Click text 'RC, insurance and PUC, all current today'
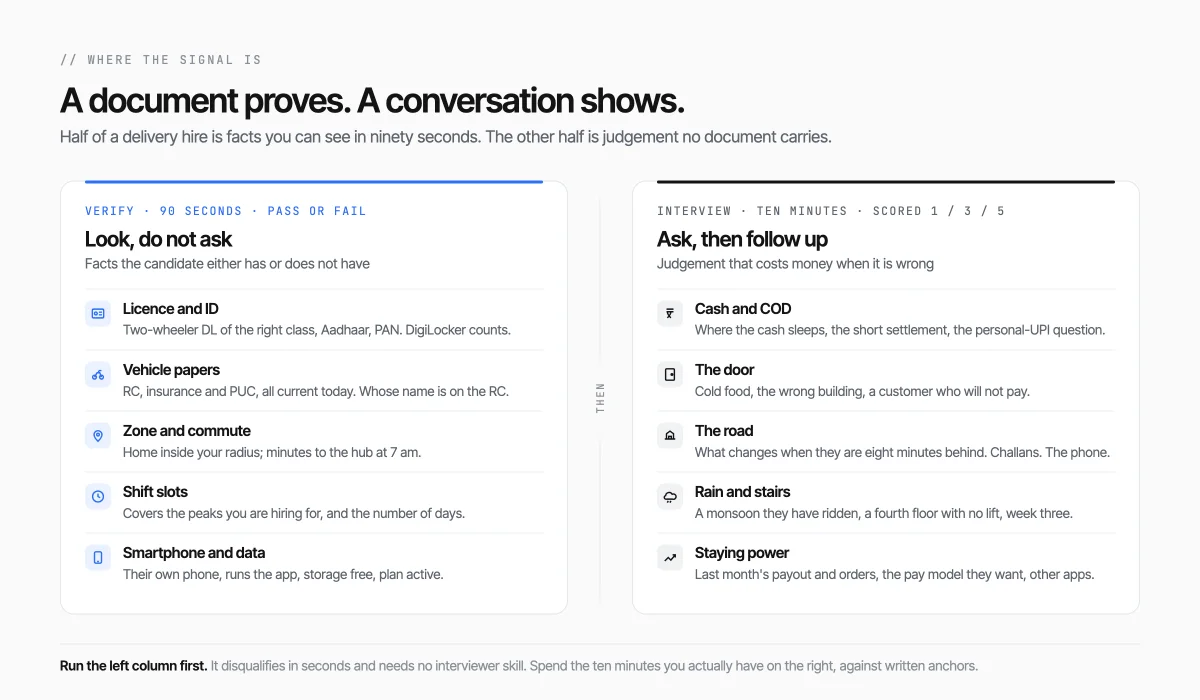Image resolution: width=1200 pixels, height=700 pixels. pyautogui.click(x=239, y=391)
